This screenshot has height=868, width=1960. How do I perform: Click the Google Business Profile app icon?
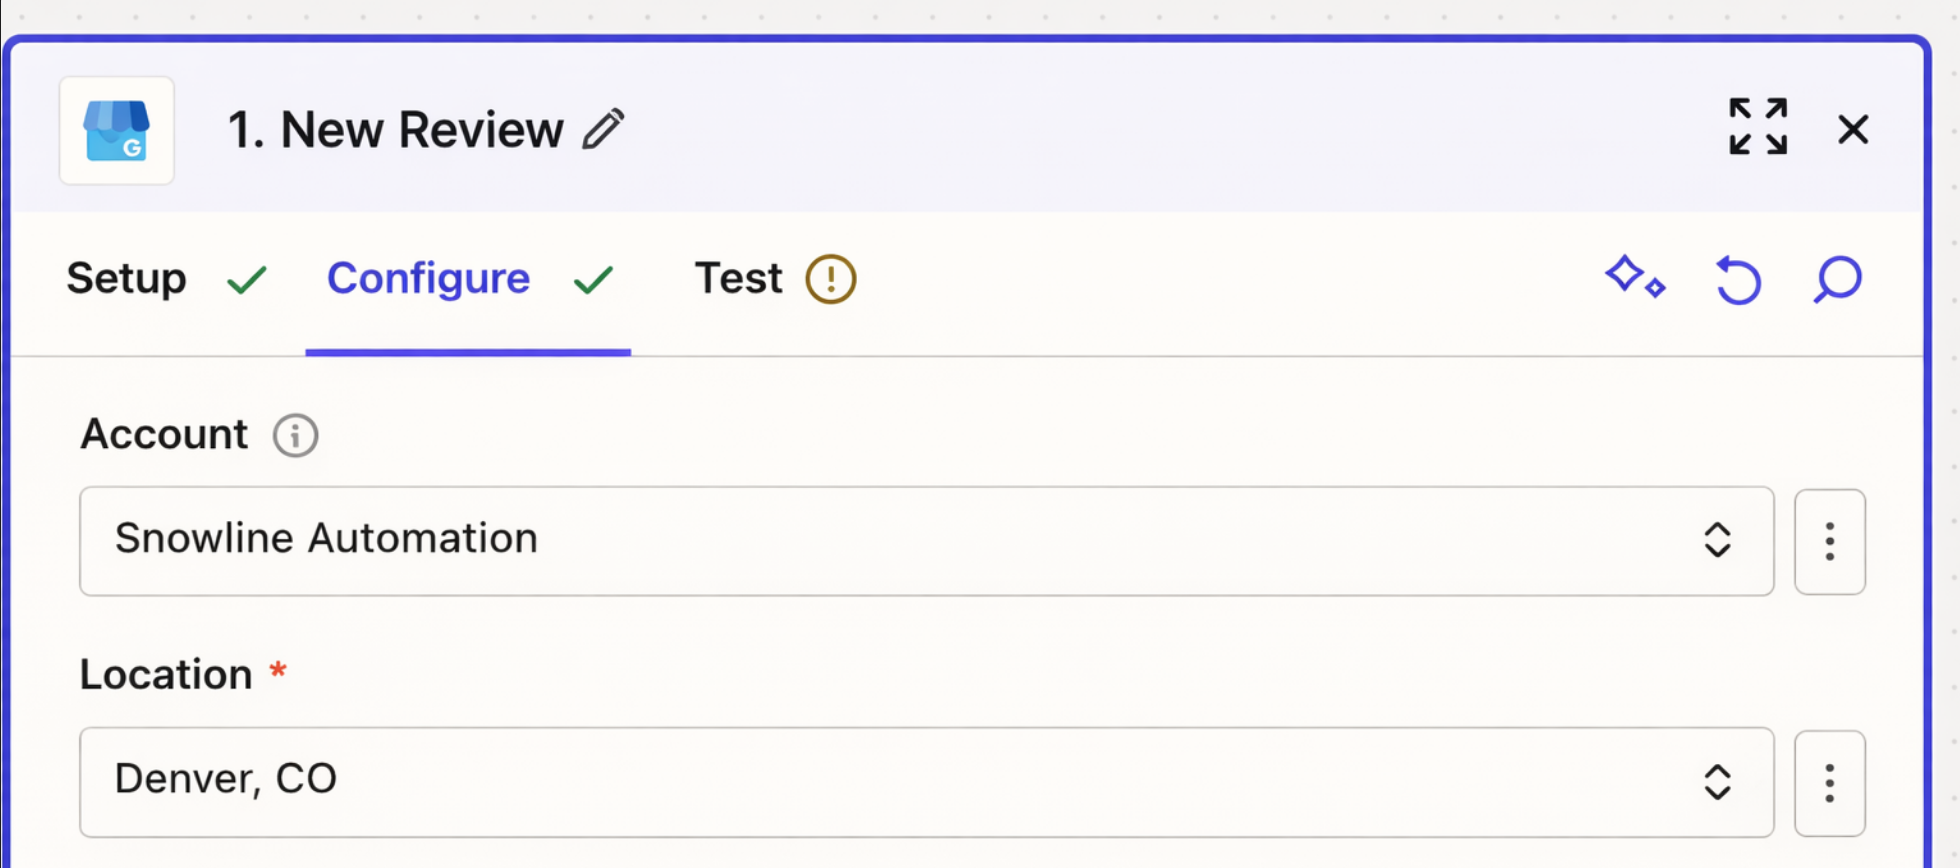116,130
